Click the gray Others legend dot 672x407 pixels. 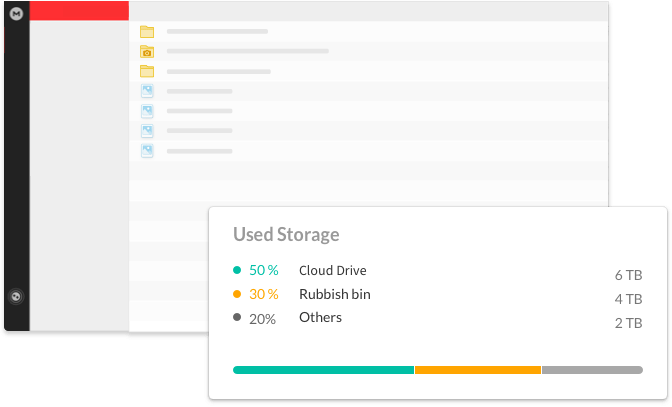click(237, 318)
